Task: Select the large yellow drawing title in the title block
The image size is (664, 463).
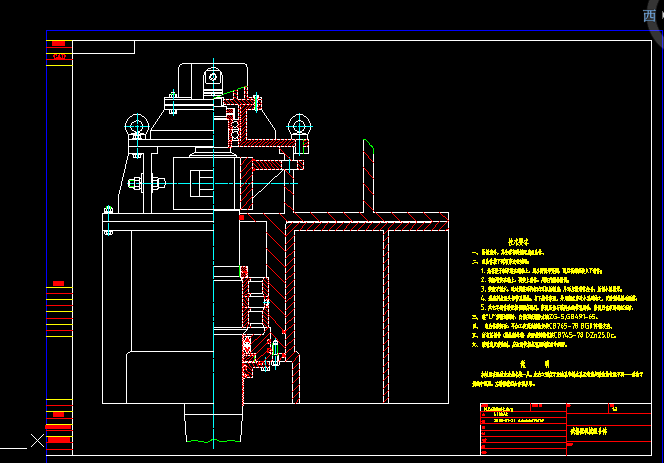Action: [588, 431]
